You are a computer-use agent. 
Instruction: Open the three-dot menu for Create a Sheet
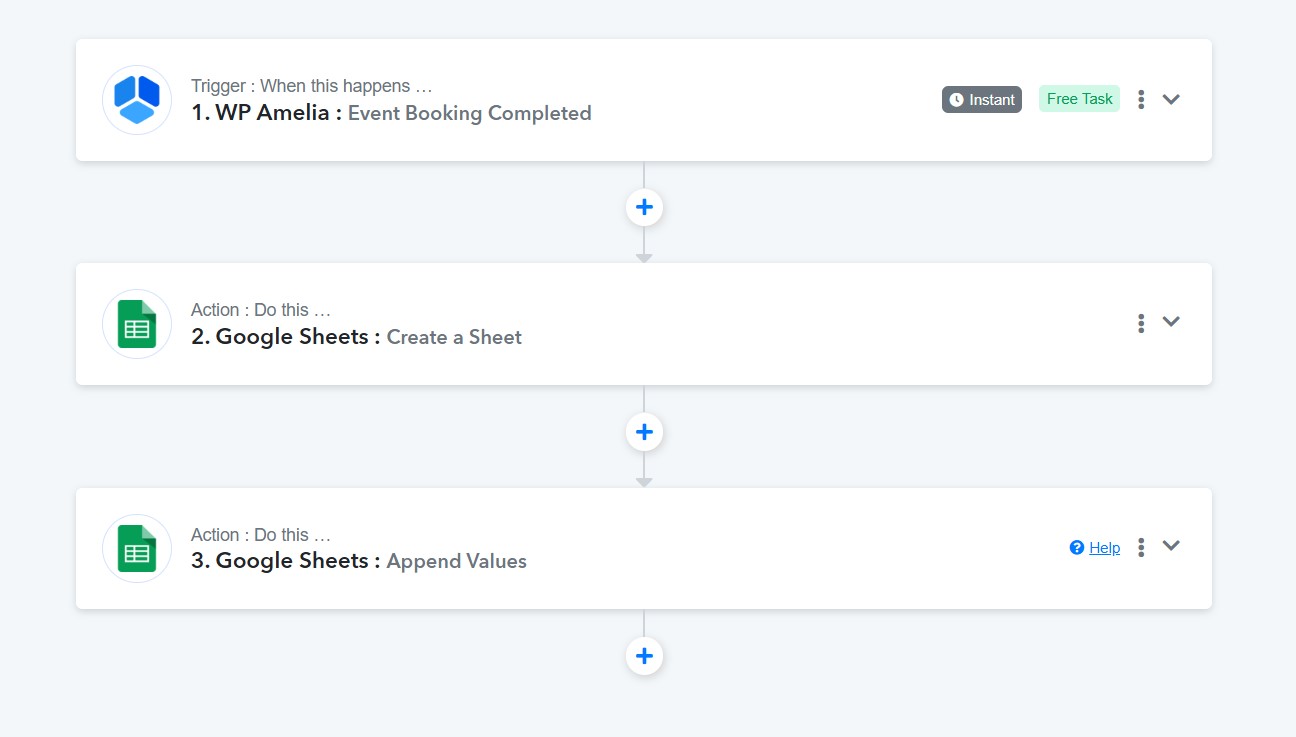[1141, 323]
